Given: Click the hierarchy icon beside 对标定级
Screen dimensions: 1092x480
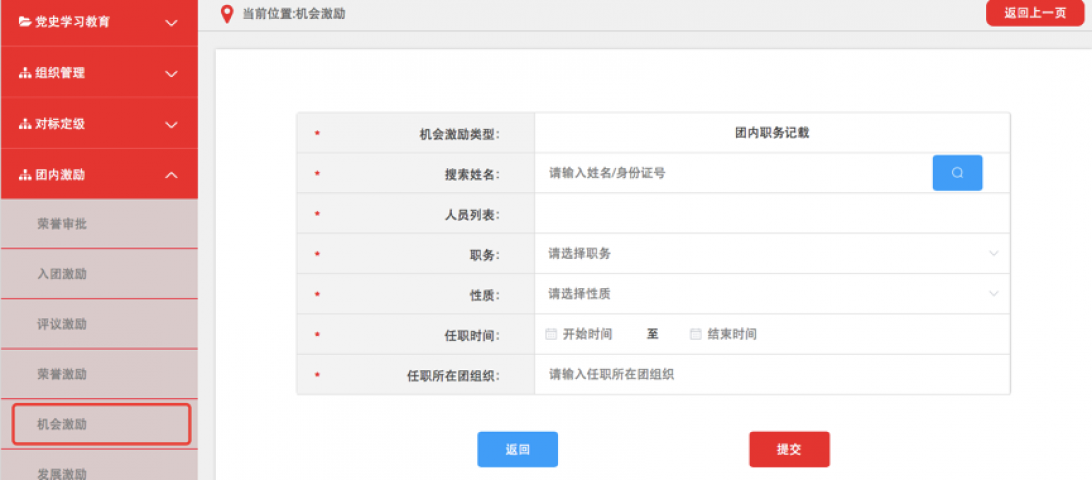Looking at the screenshot, I should 25,124.
